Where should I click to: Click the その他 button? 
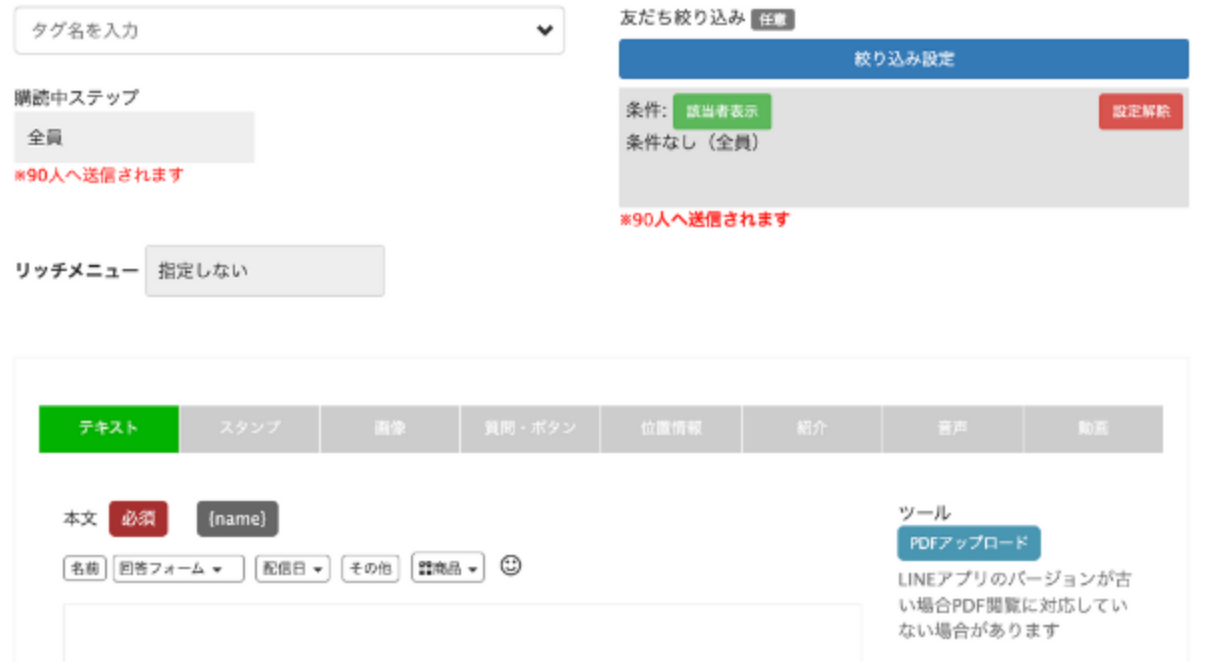370,568
